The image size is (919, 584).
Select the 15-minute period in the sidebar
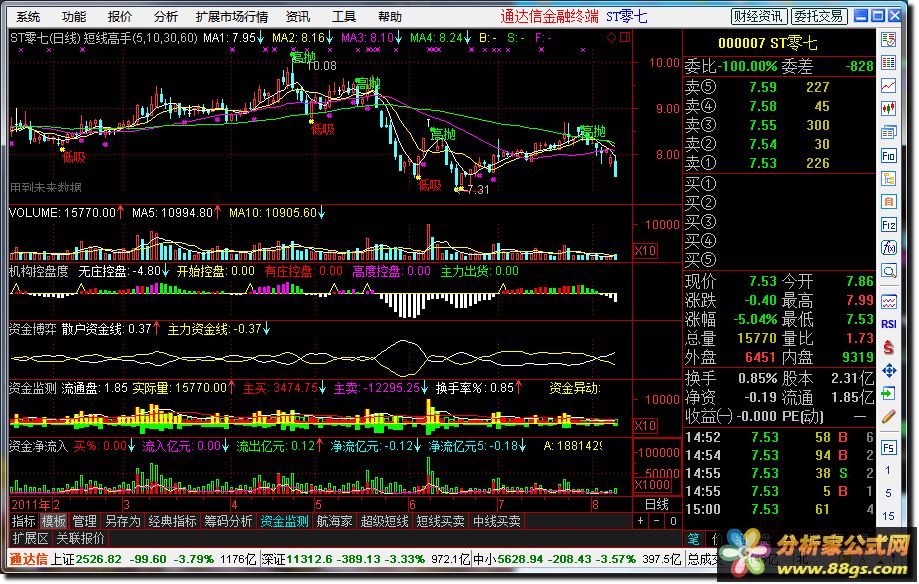click(x=889, y=516)
